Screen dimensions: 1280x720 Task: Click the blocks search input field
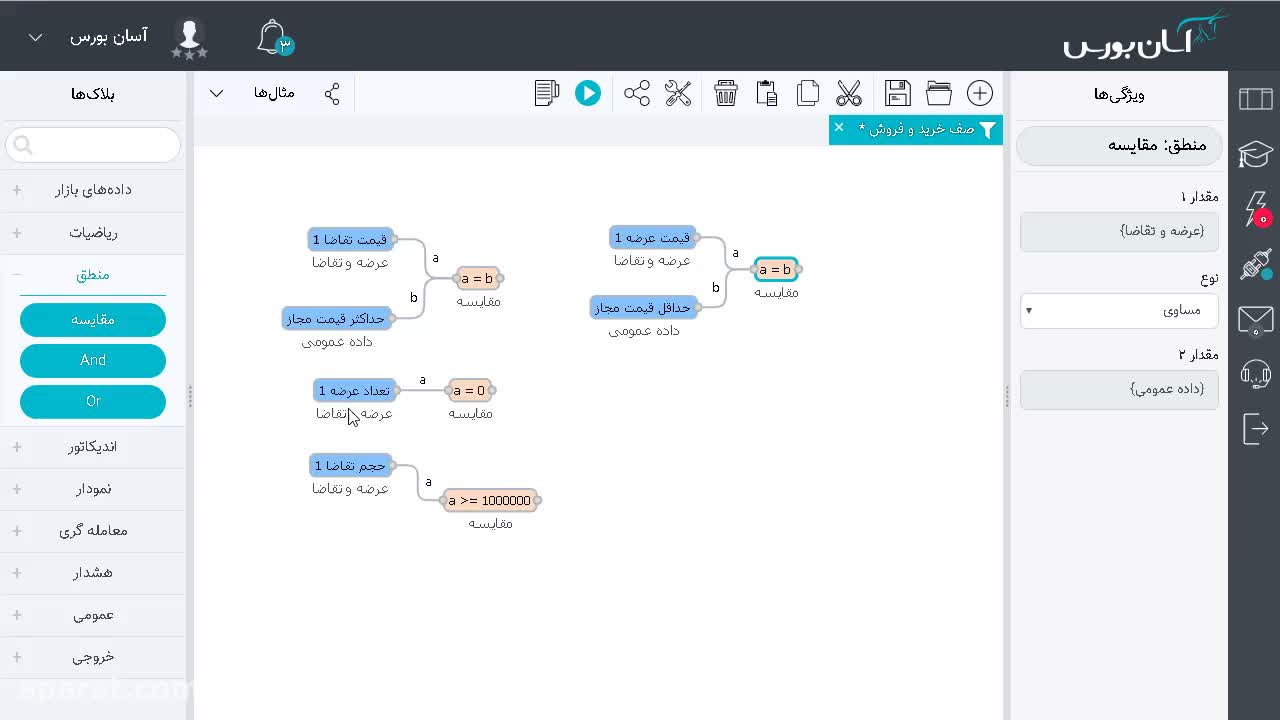[93, 145]
